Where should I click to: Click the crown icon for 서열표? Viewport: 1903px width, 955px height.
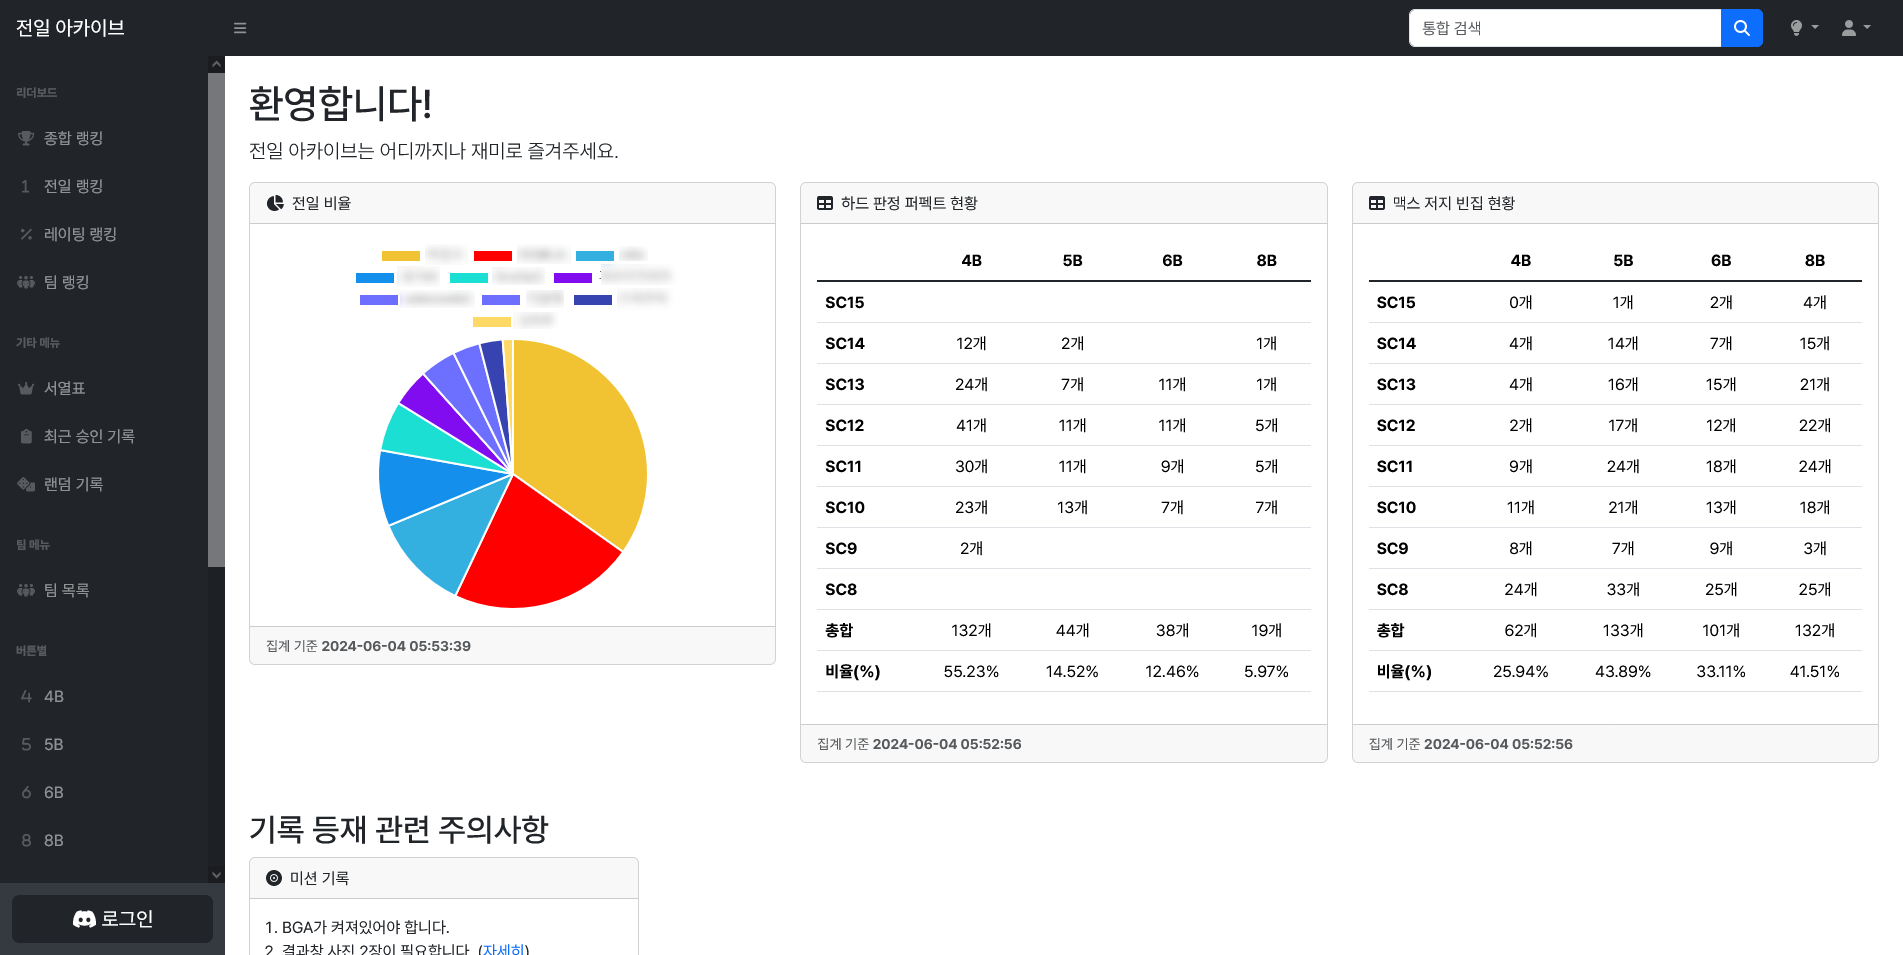click(26, 388)
